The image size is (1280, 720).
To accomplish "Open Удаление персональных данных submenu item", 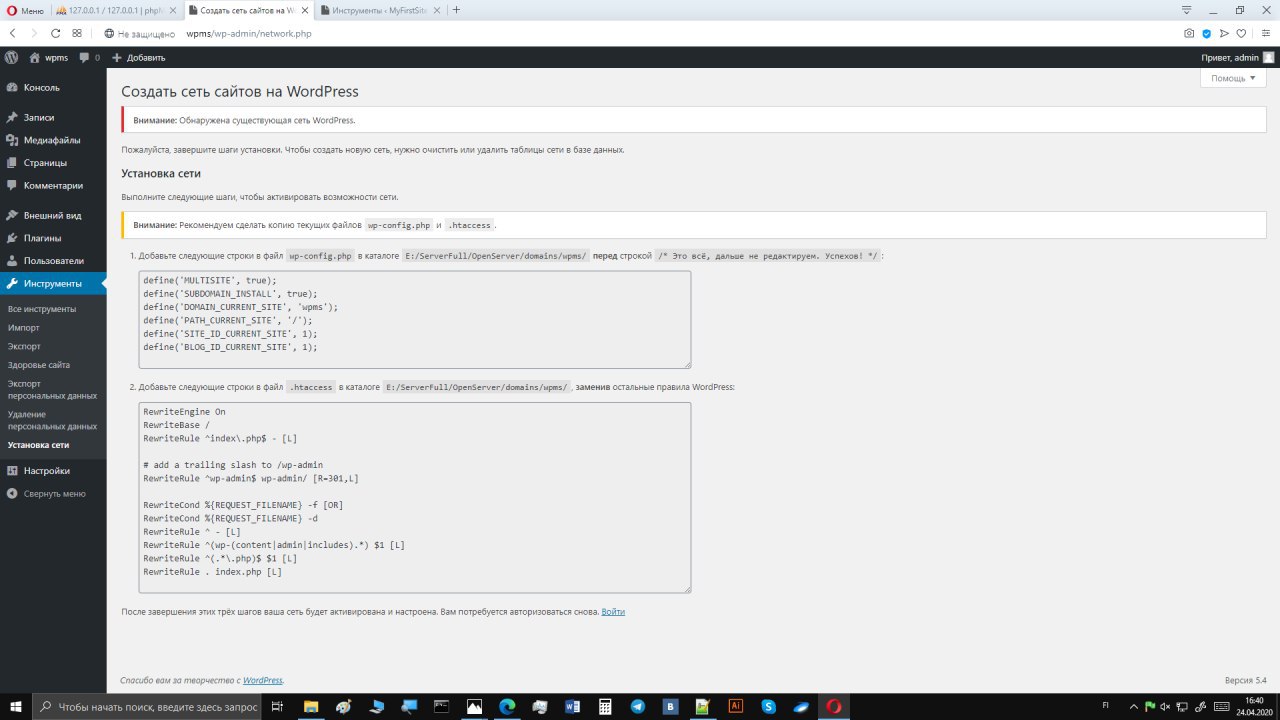I will pyautogui.click(x=52, y=420).
